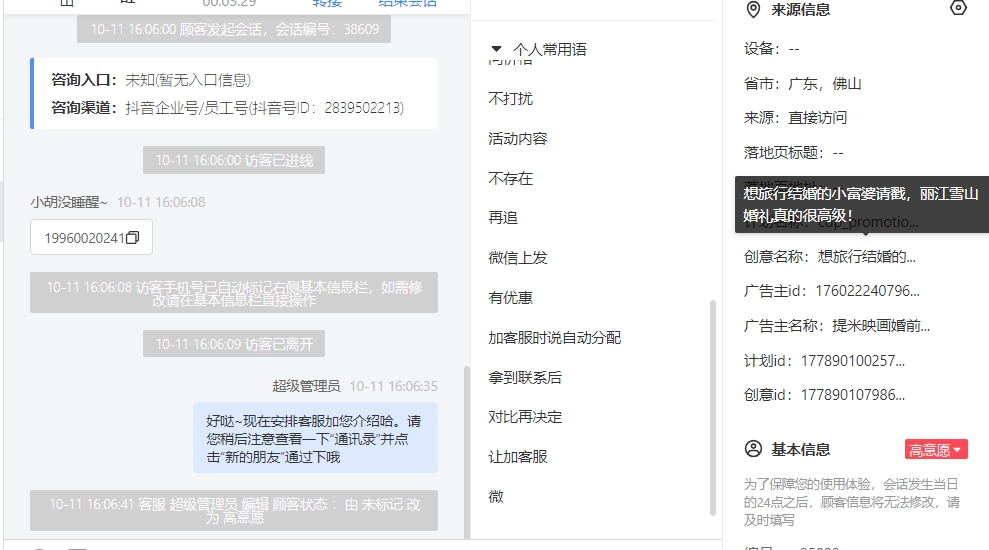Click the 创意名称 field value

tap(867, 256)
